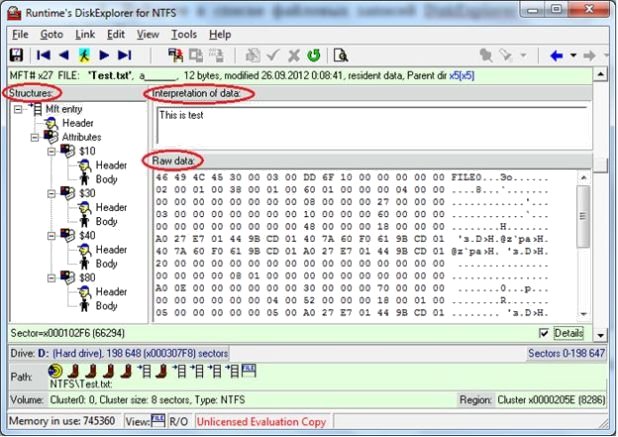The height and width of the screenshot is (437, 618).
Task: Collapse the Mft entry tree node
Action: [x=18, y=109]
